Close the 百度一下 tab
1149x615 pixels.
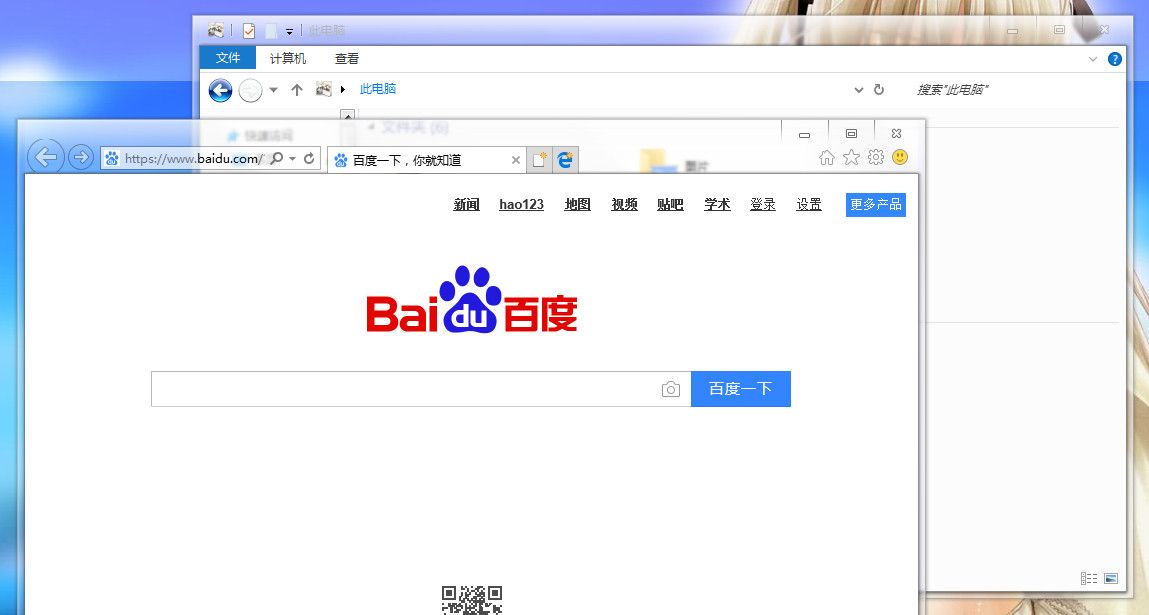click(516, 161)
